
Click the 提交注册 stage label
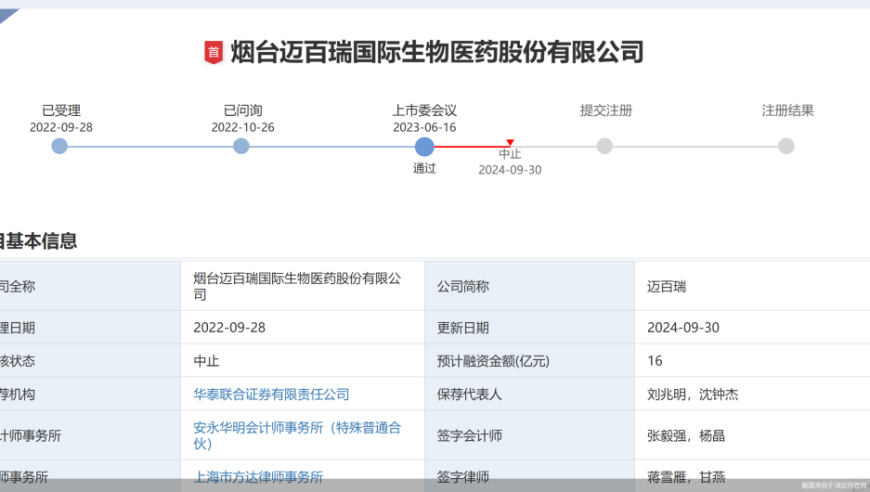[606, 110]
